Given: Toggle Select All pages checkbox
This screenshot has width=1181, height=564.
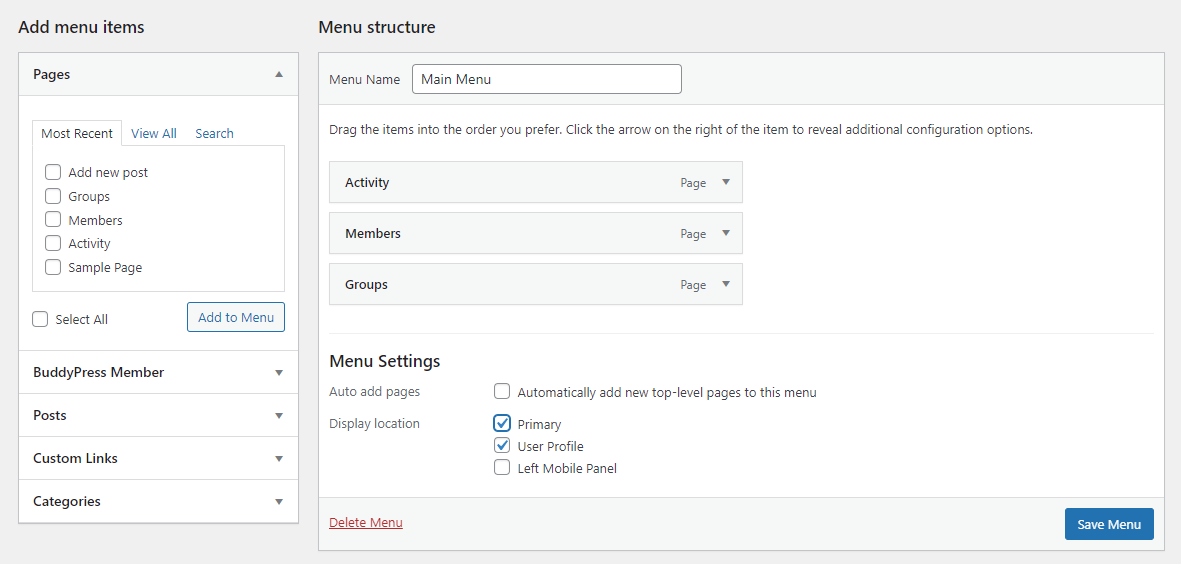Looking at the screenshot, I should (x=40, y=319).
